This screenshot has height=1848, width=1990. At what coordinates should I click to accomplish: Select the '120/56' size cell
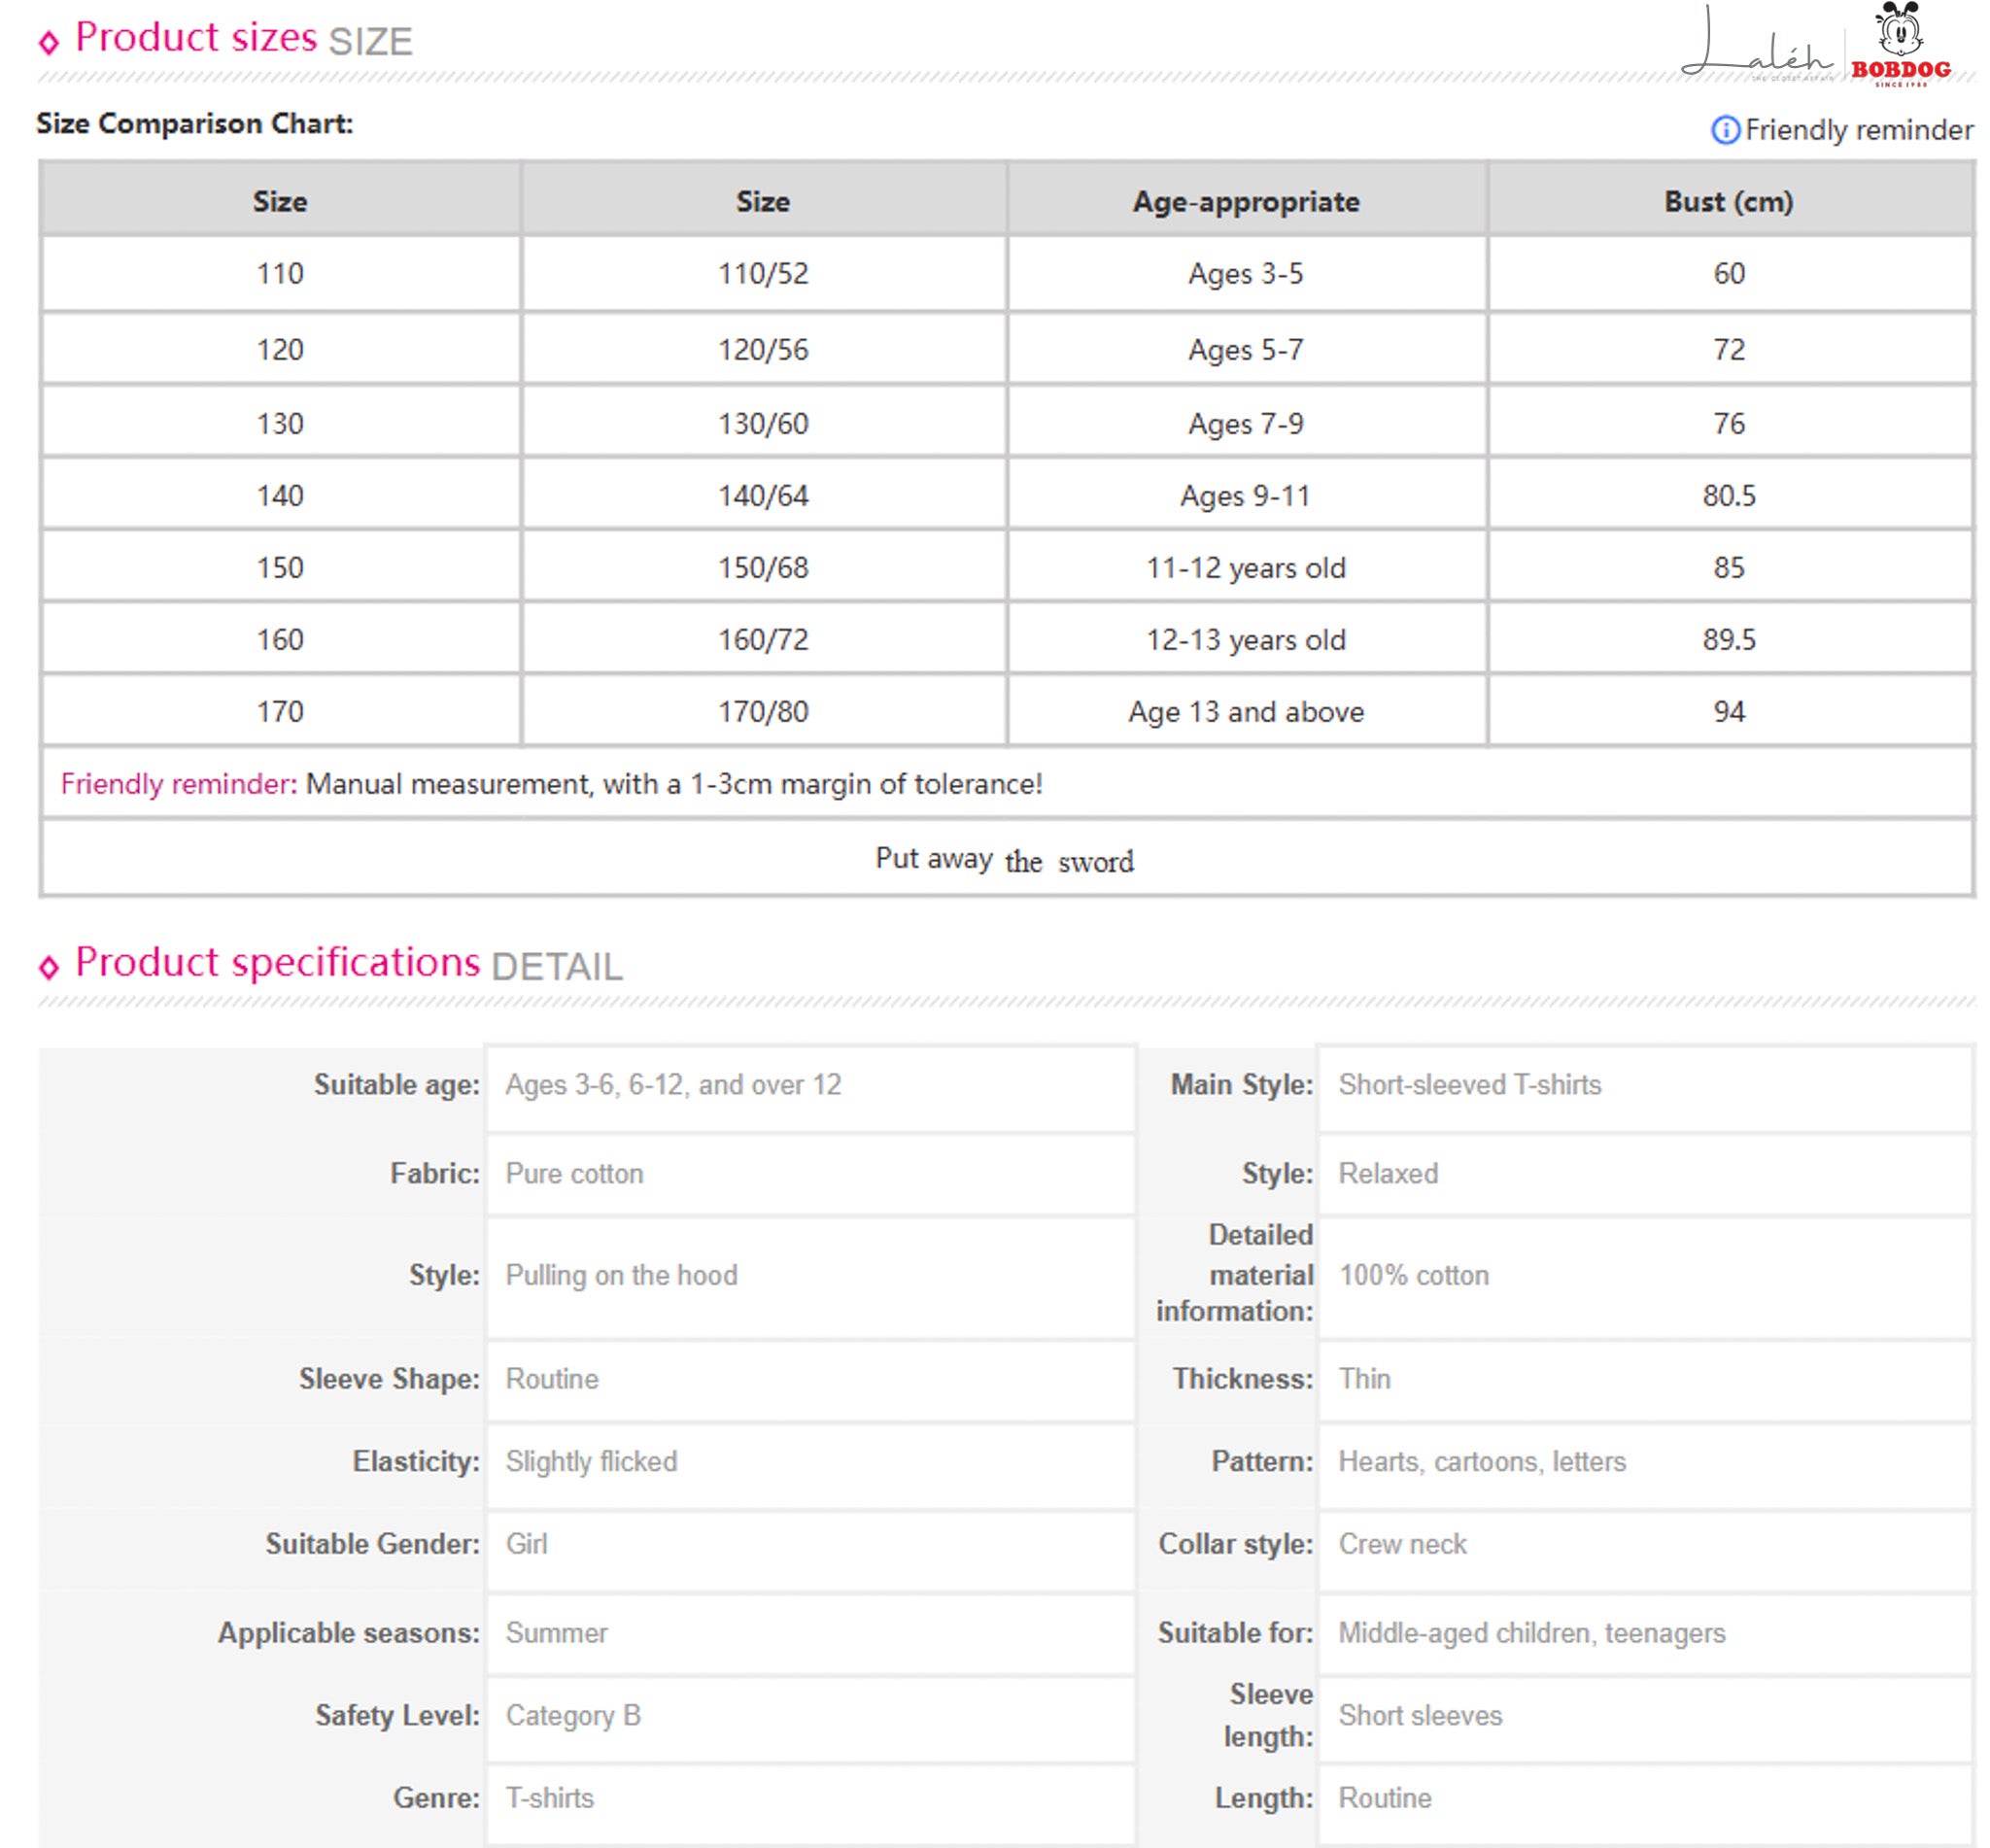click(763, 349)
